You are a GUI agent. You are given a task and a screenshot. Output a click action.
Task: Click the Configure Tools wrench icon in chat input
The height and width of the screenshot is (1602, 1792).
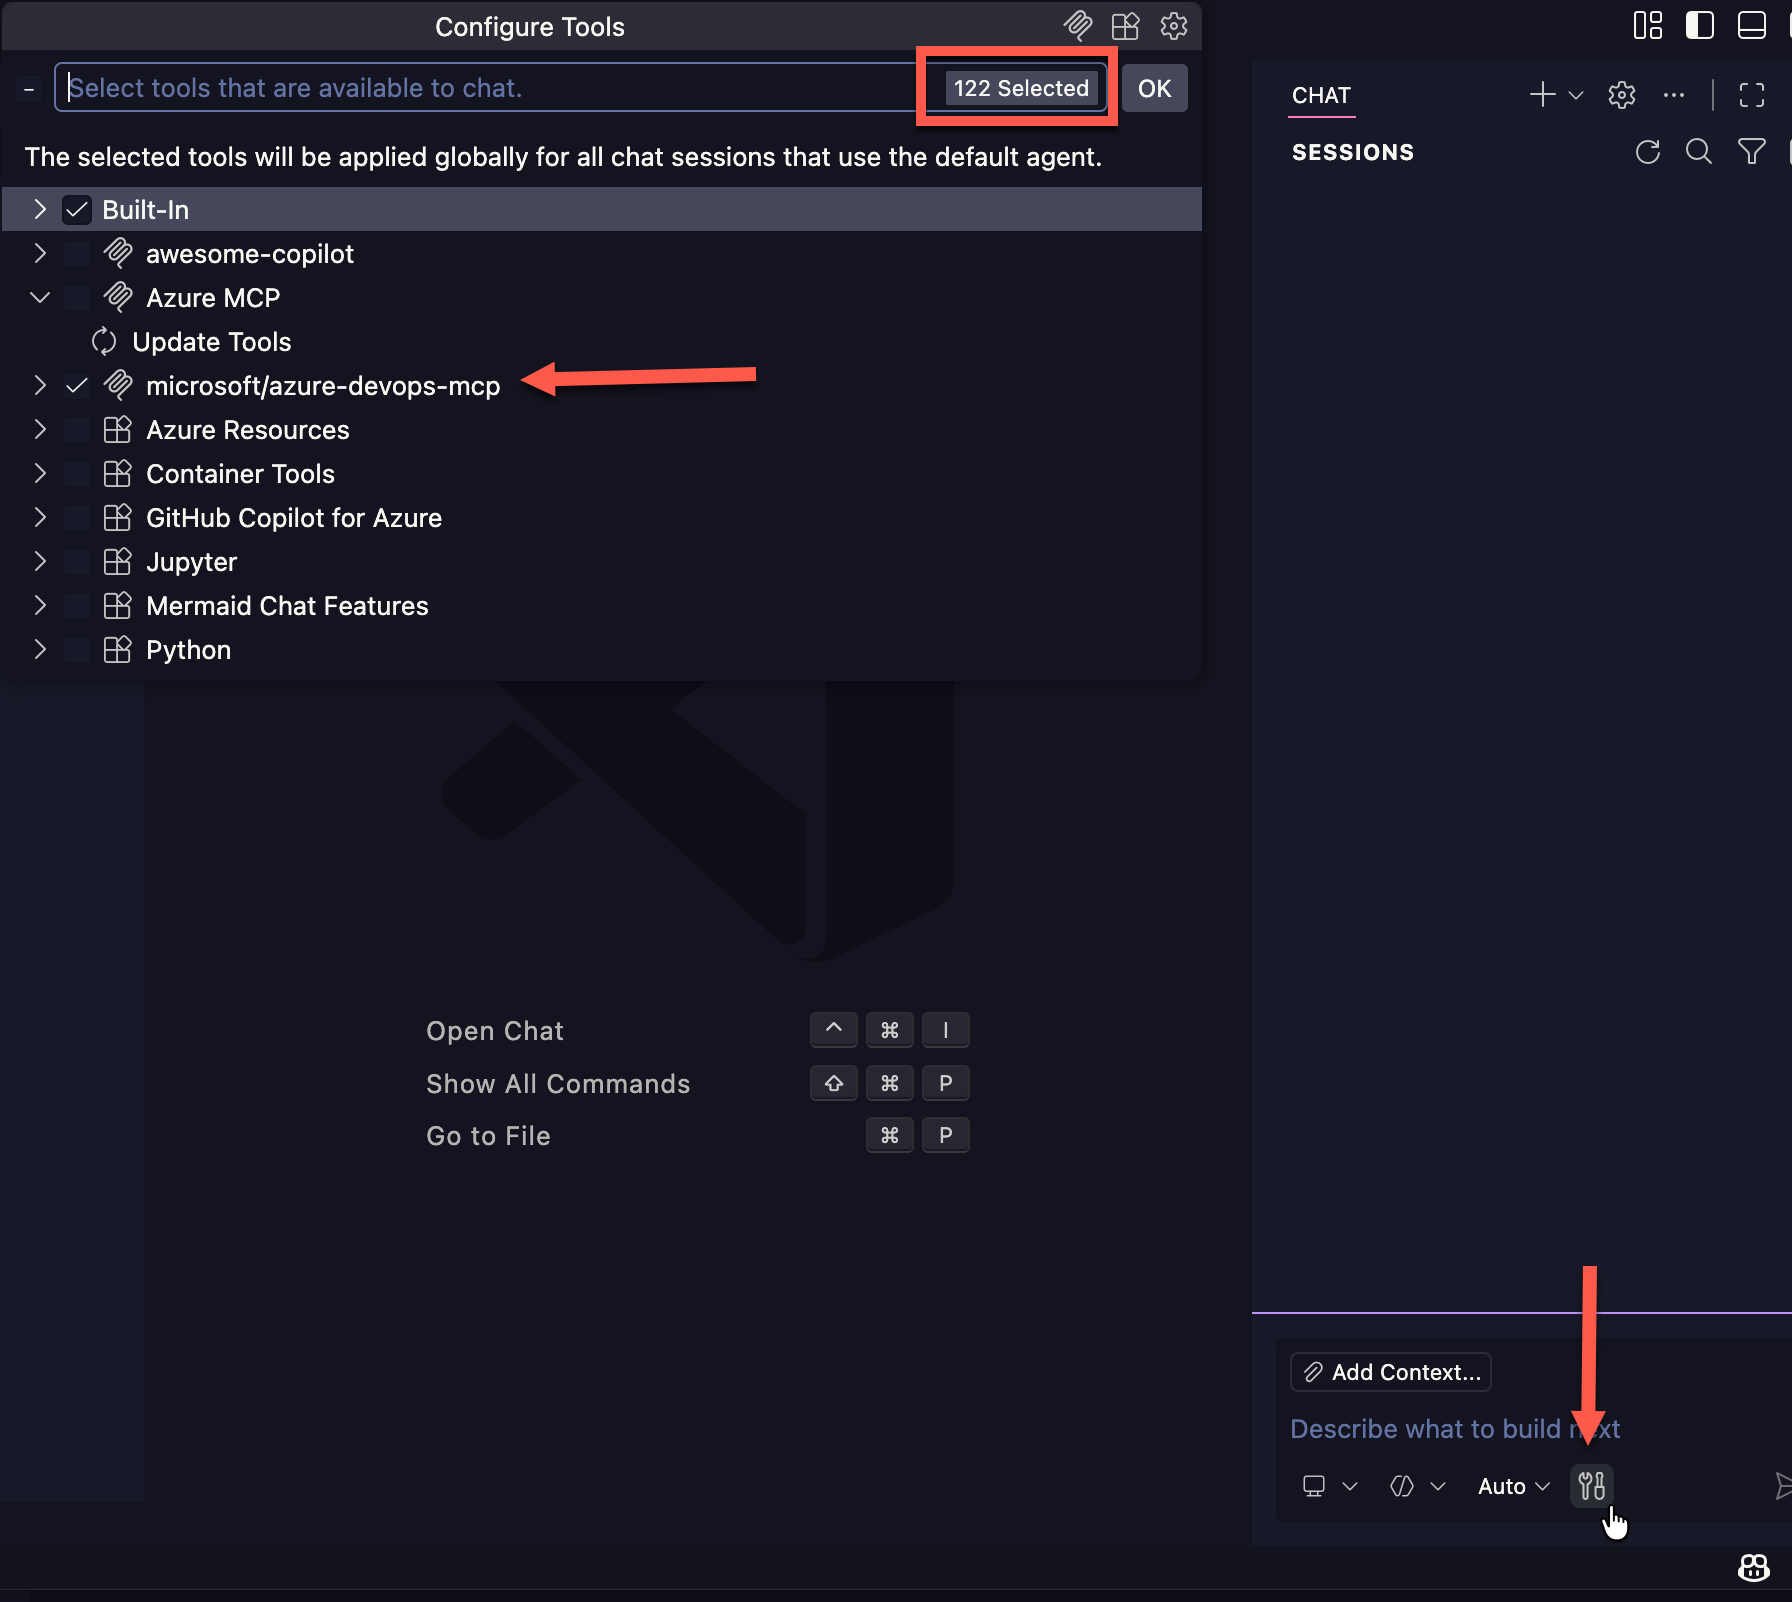[x=1591, y=1485]
